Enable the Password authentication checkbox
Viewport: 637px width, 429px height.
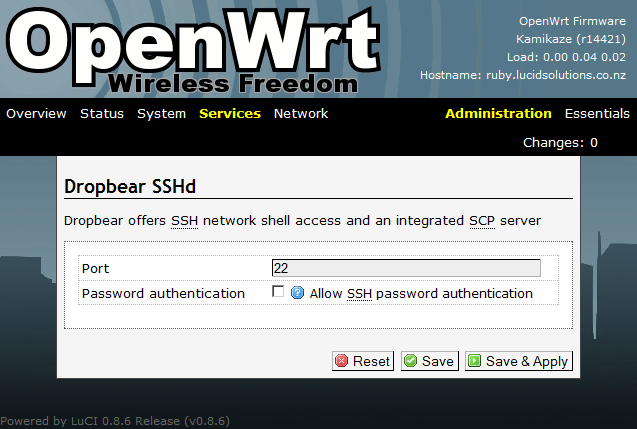278,293
